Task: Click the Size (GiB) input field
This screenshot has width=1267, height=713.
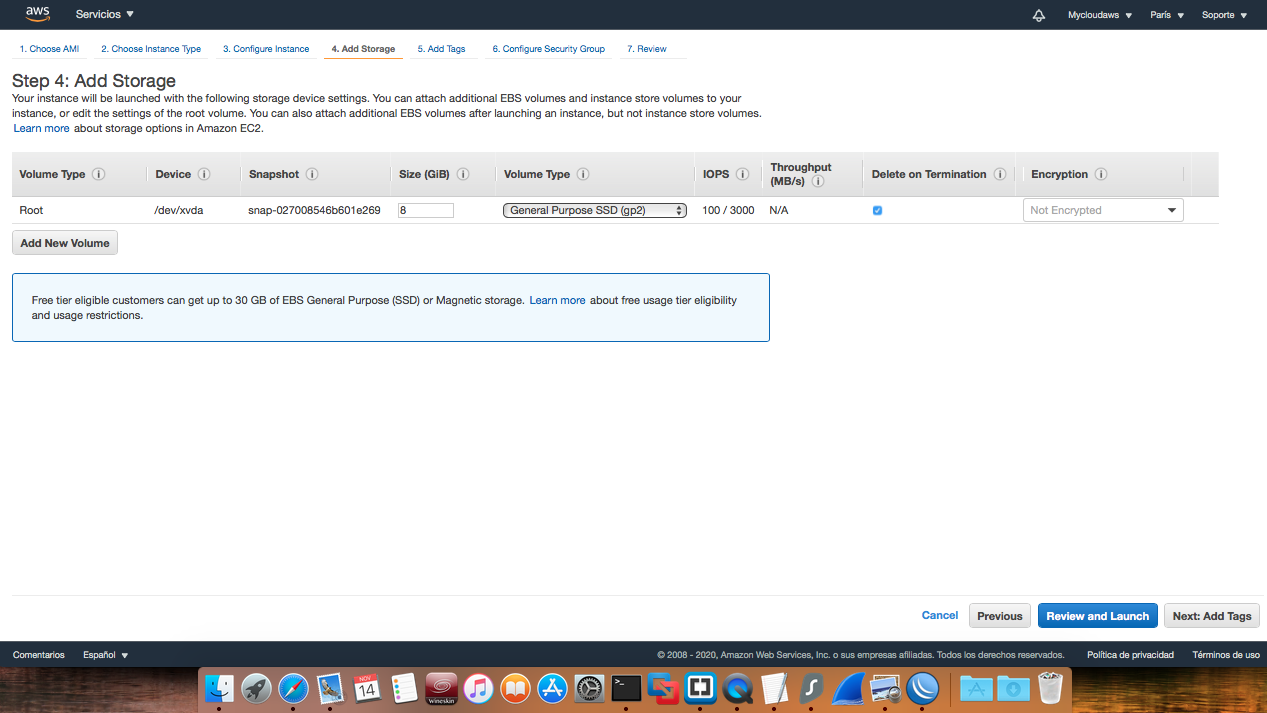Action: point(426,210)
